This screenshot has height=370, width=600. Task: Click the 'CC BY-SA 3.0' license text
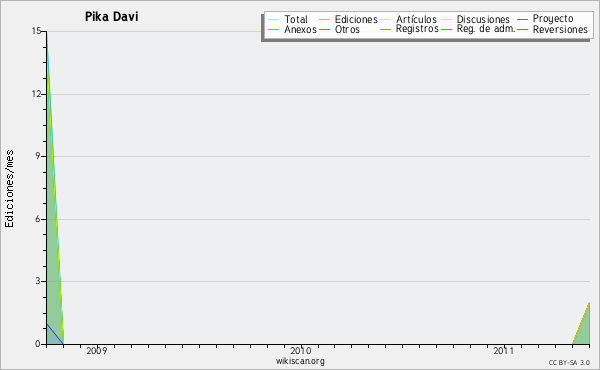[569, 363]
